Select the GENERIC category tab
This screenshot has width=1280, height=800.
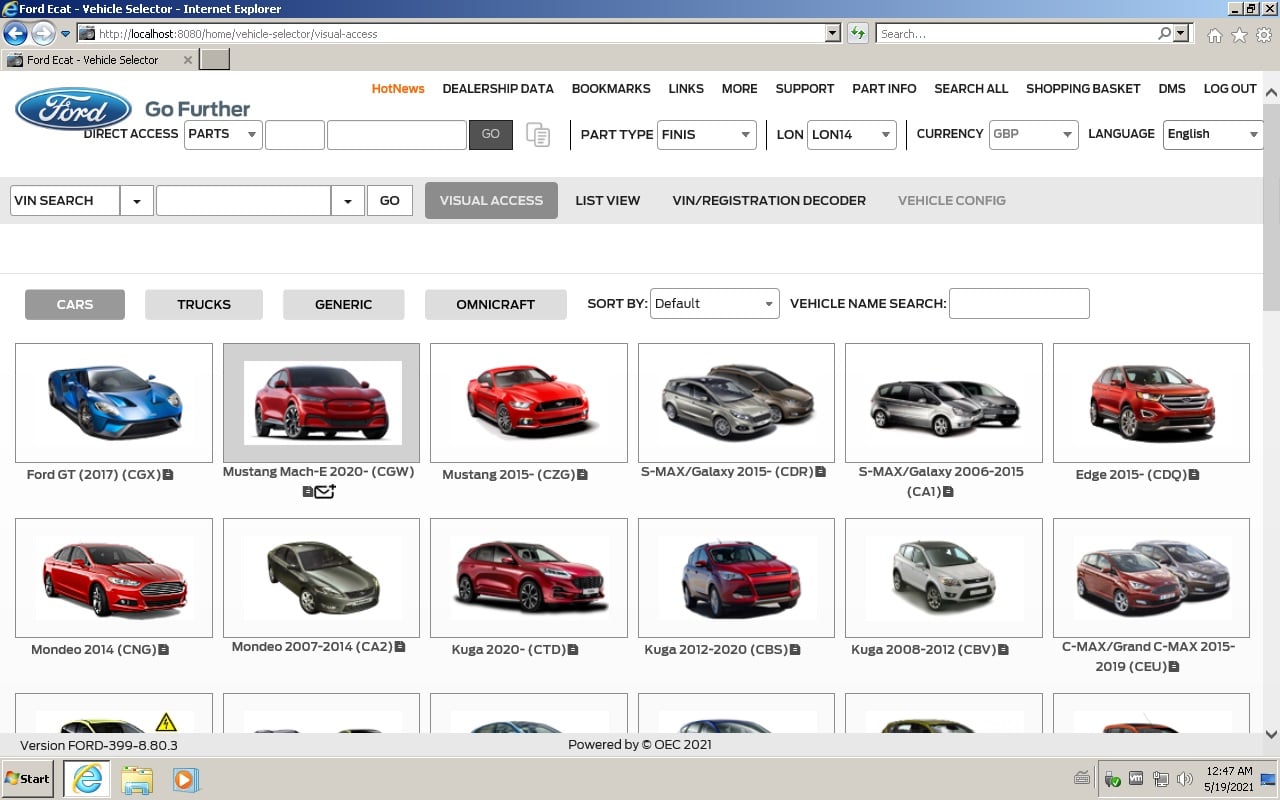(343, 304)
